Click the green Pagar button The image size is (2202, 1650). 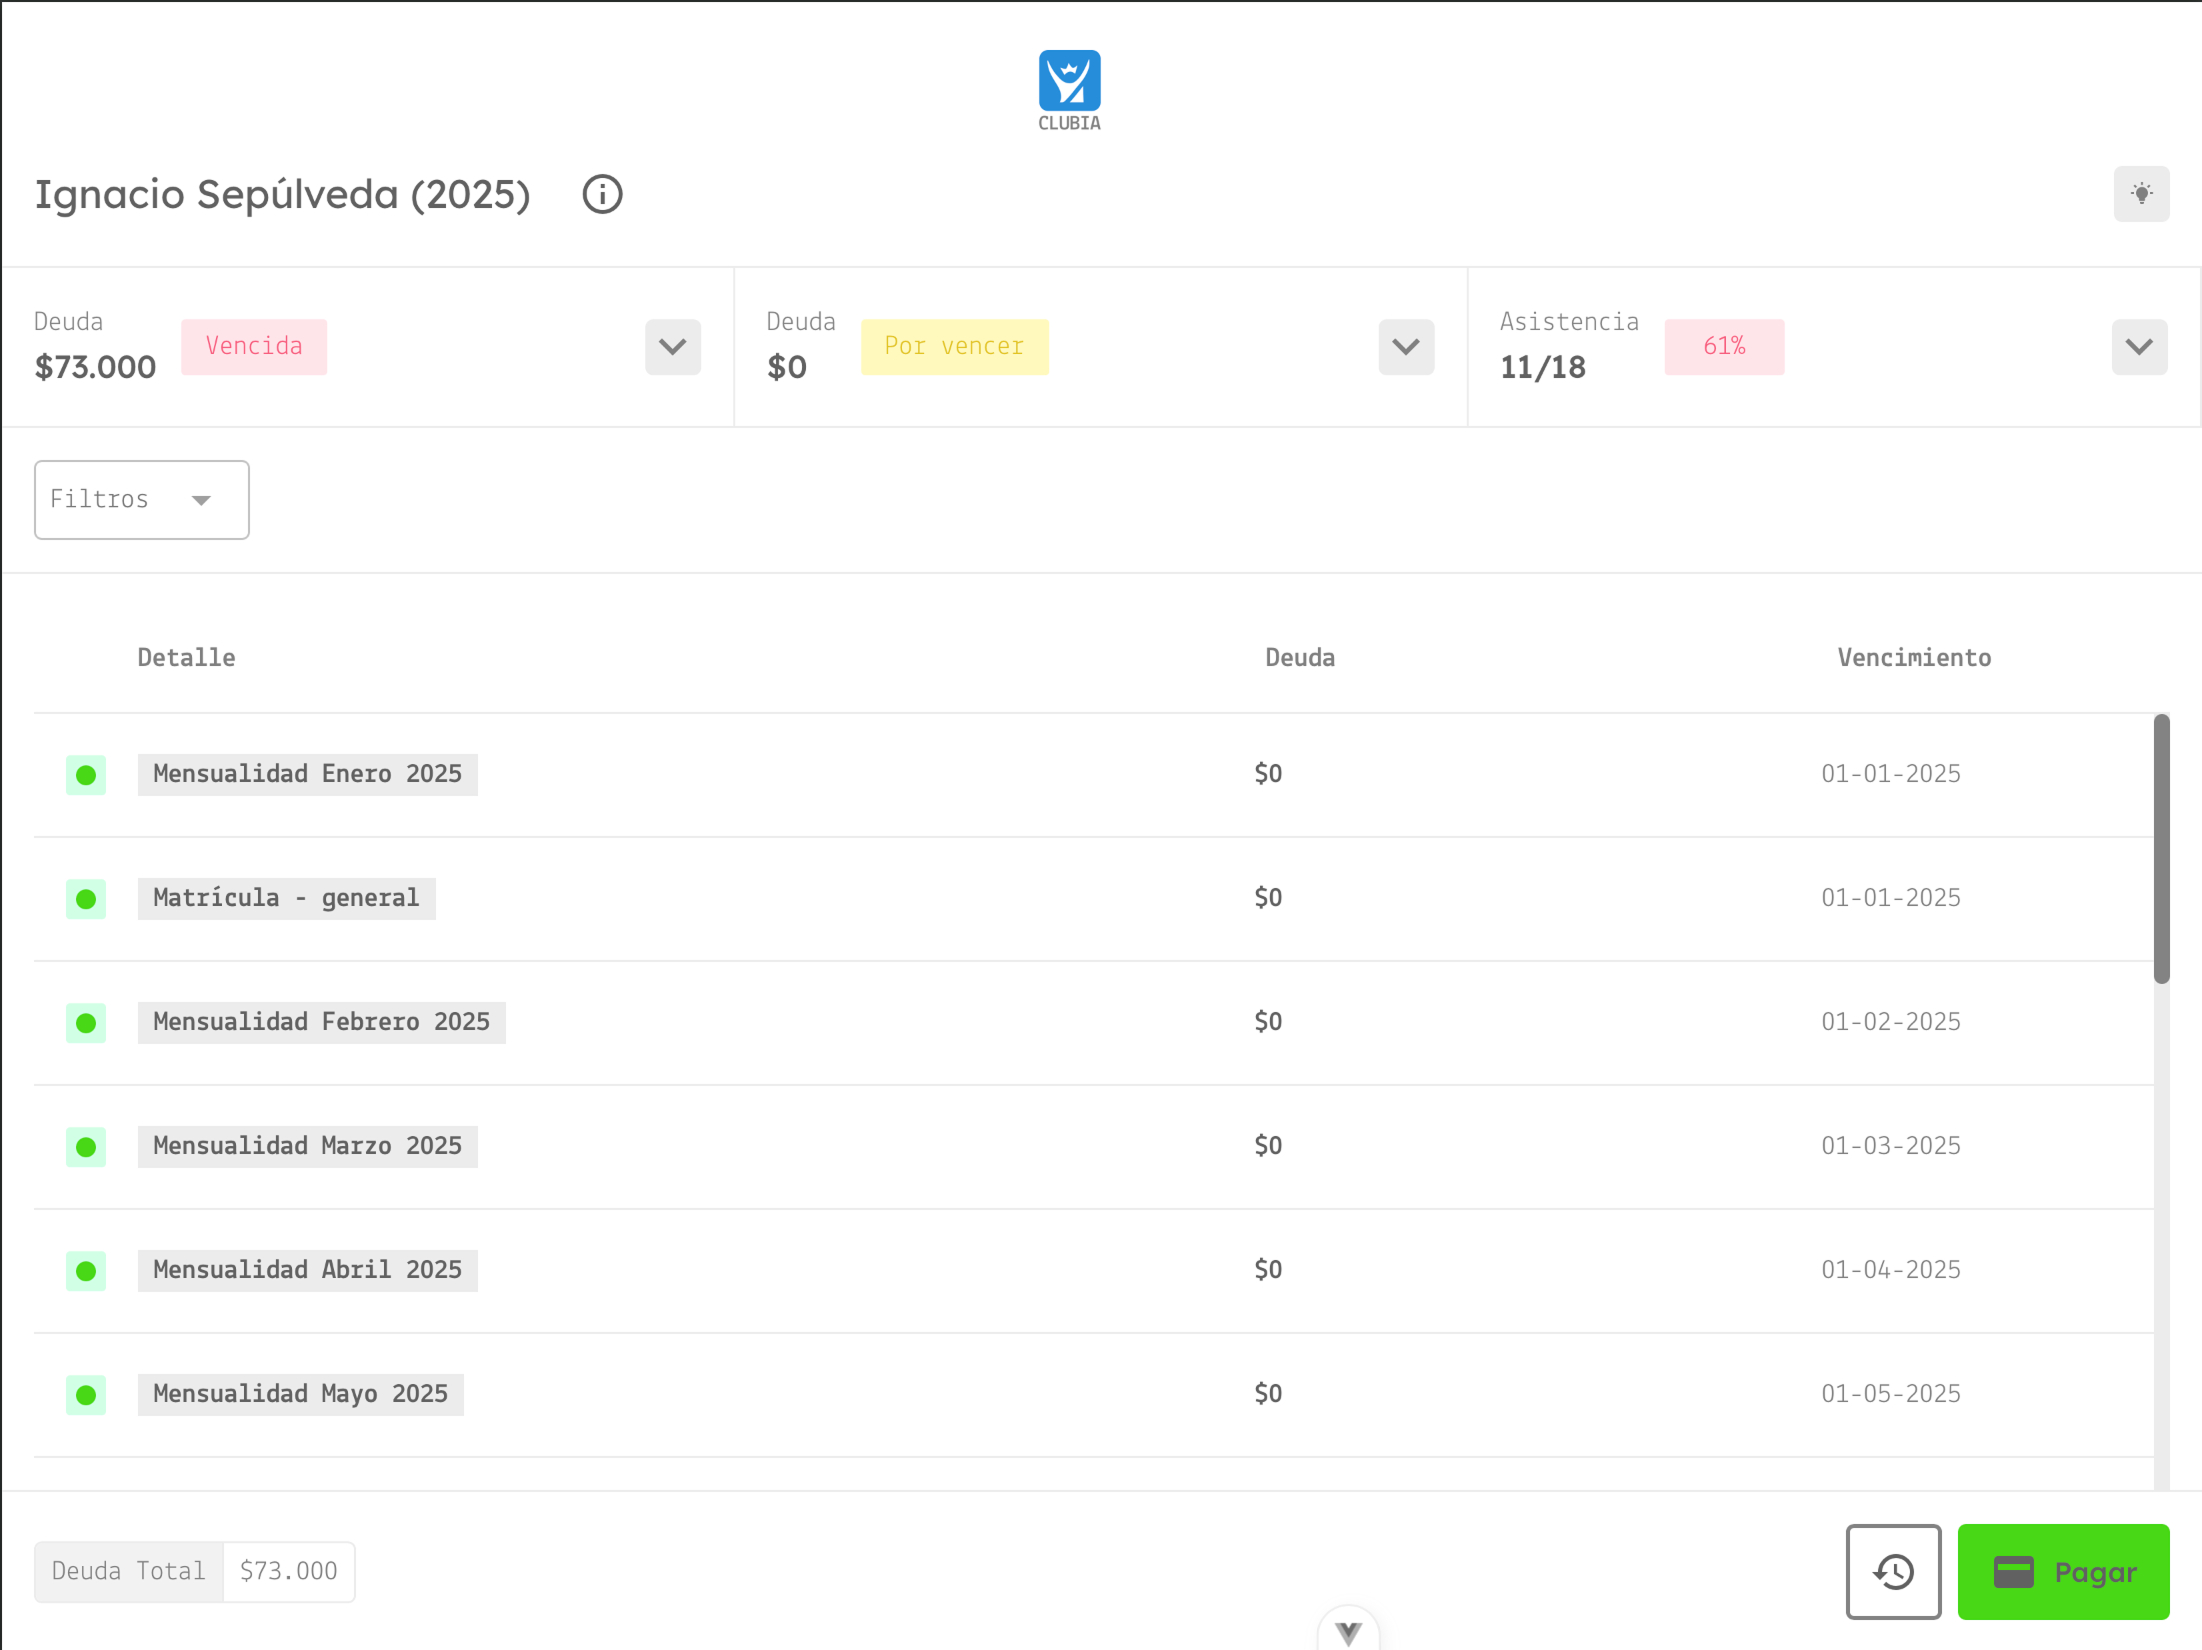pyautogui.click(x=2062, y=1571)
